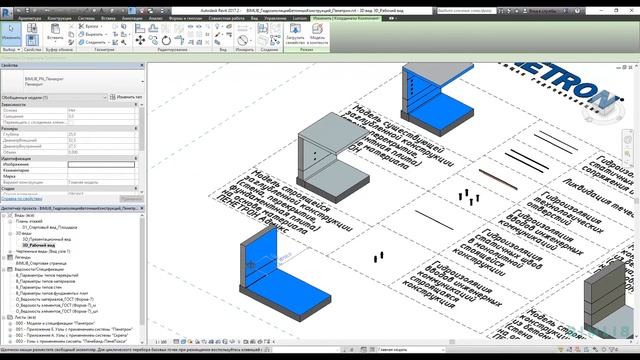This screenshot has height=360, width=640.
Task: Close the Диспетчер проекта browser panel
Action: point(142,208)
